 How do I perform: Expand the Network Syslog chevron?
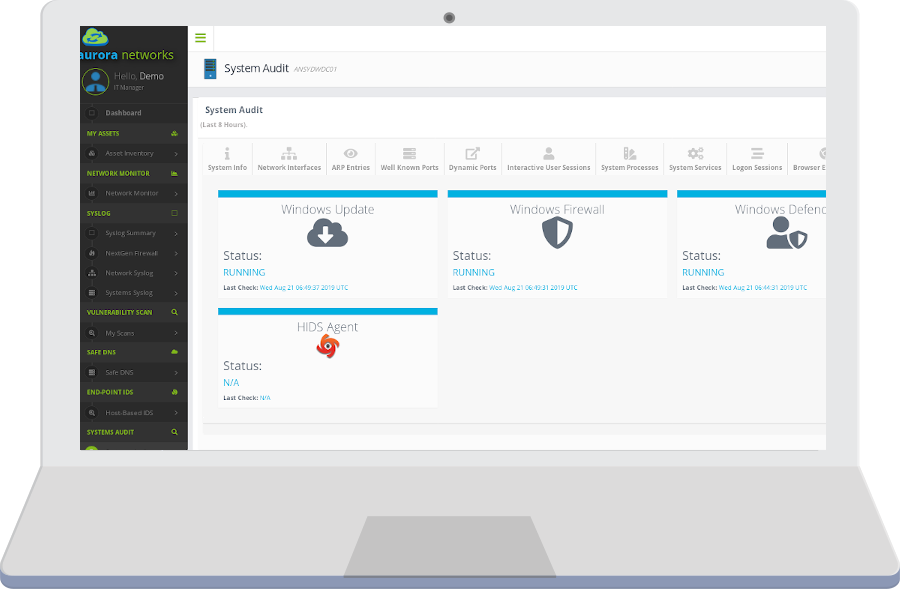[x=176, y=273]
